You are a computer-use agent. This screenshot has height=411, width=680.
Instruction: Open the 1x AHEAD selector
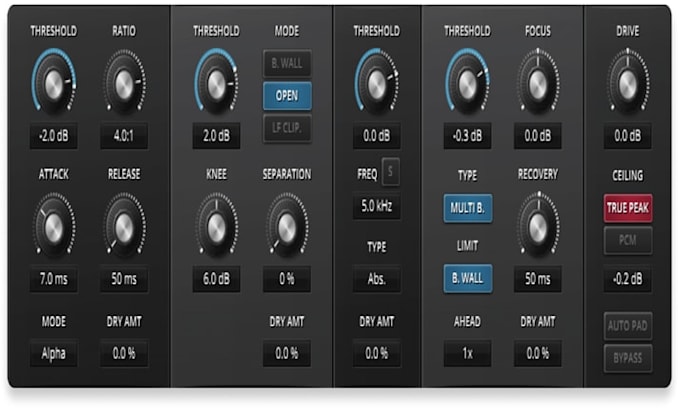[x=468, y=353]
